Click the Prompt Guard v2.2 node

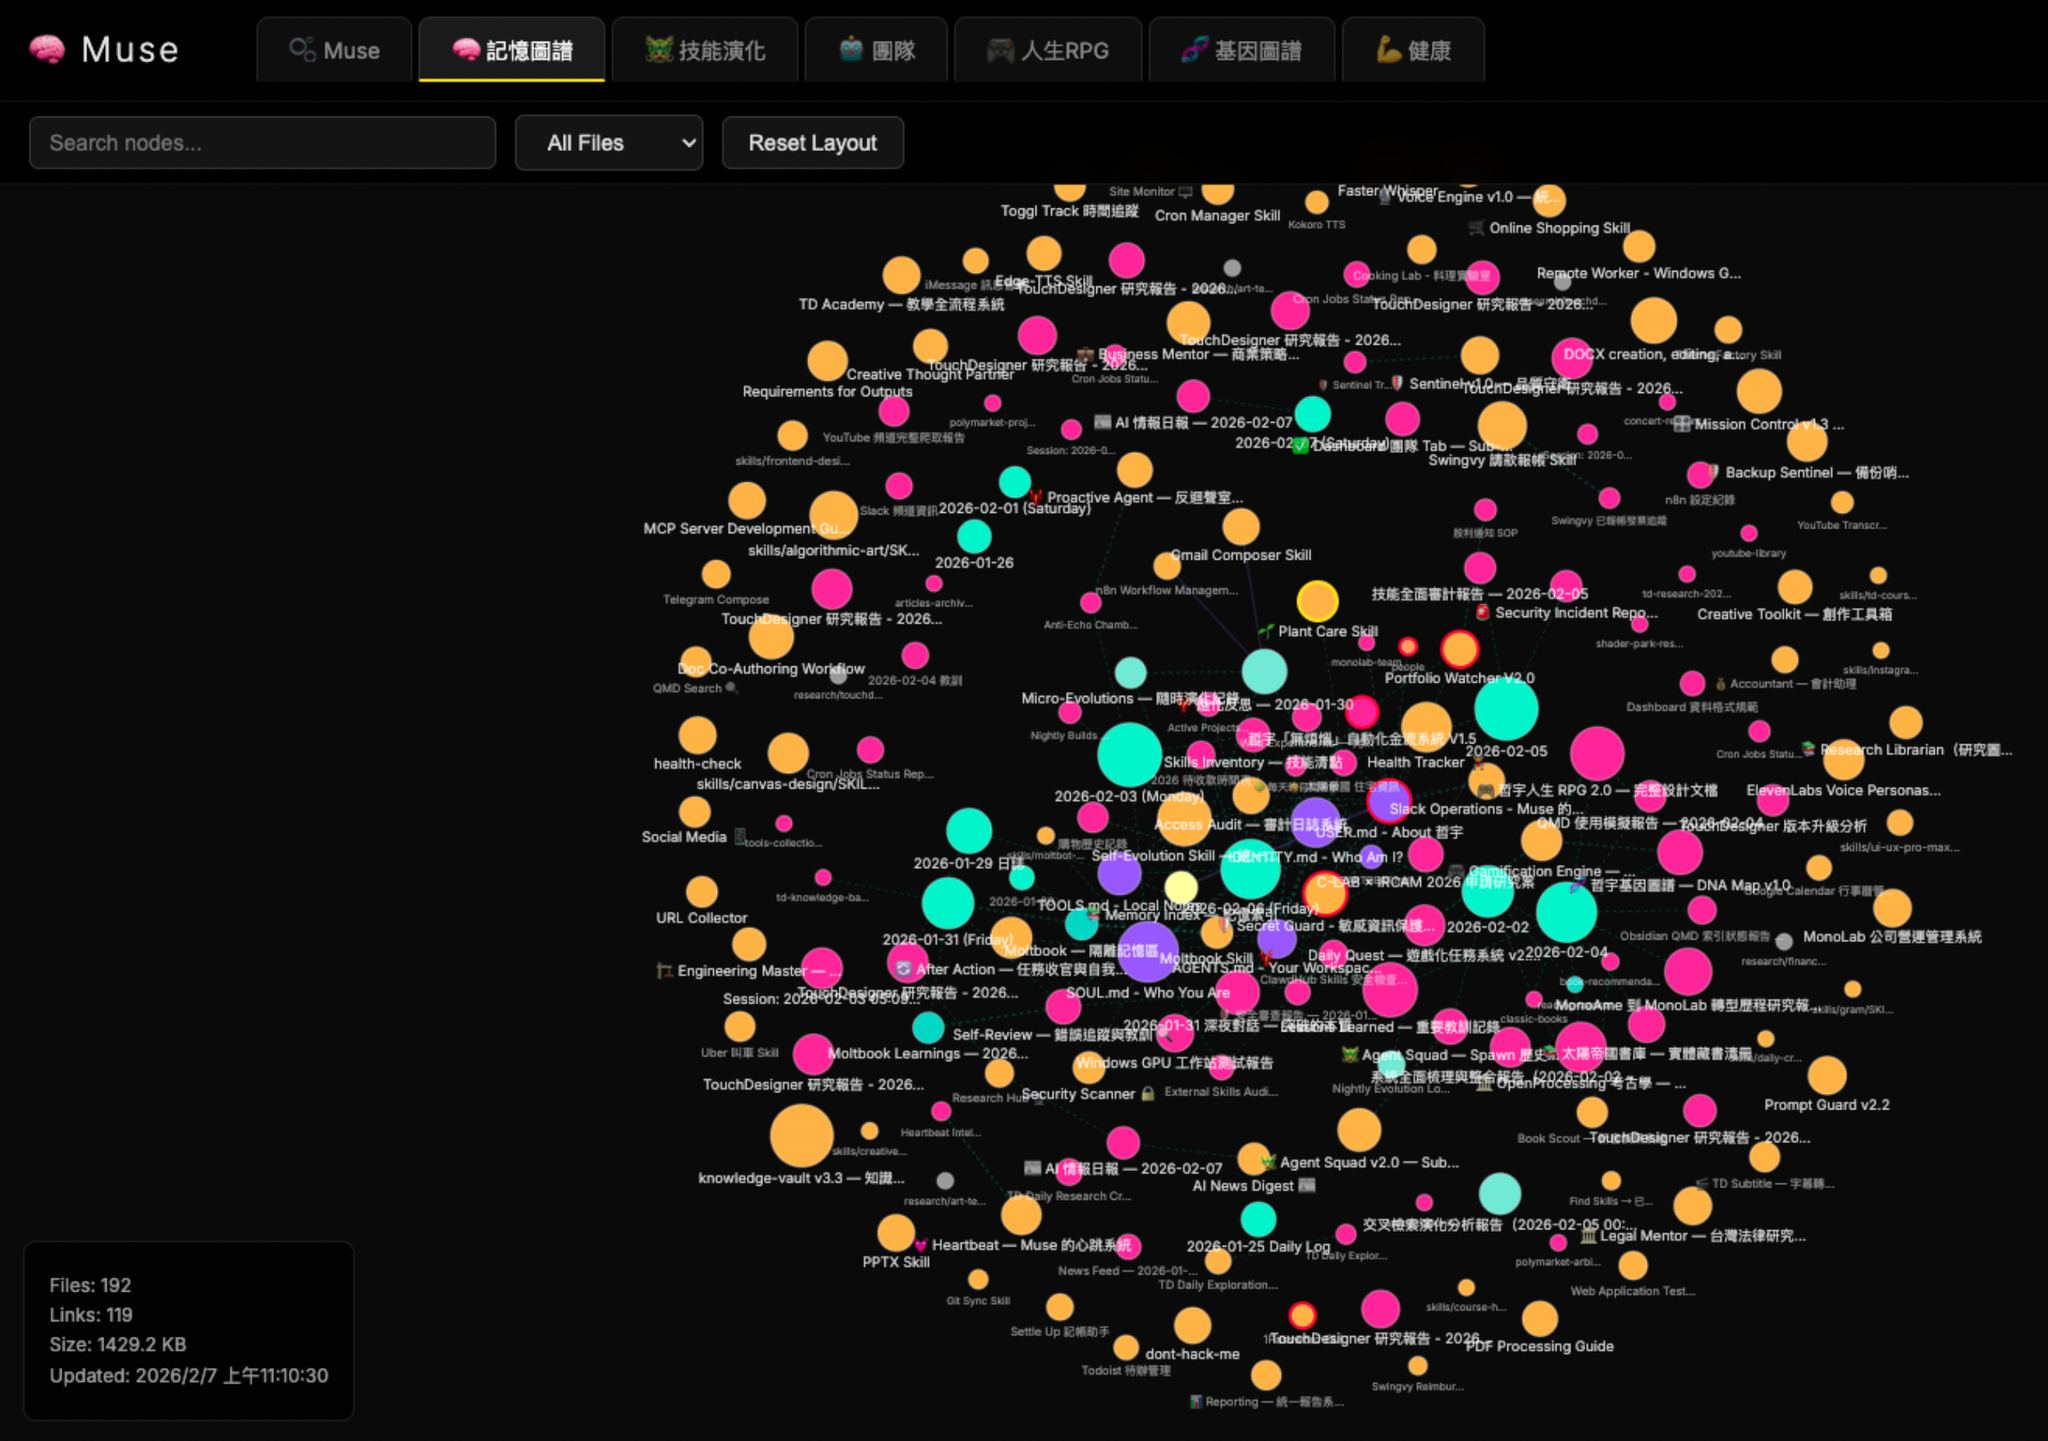pos(1826,1075)
